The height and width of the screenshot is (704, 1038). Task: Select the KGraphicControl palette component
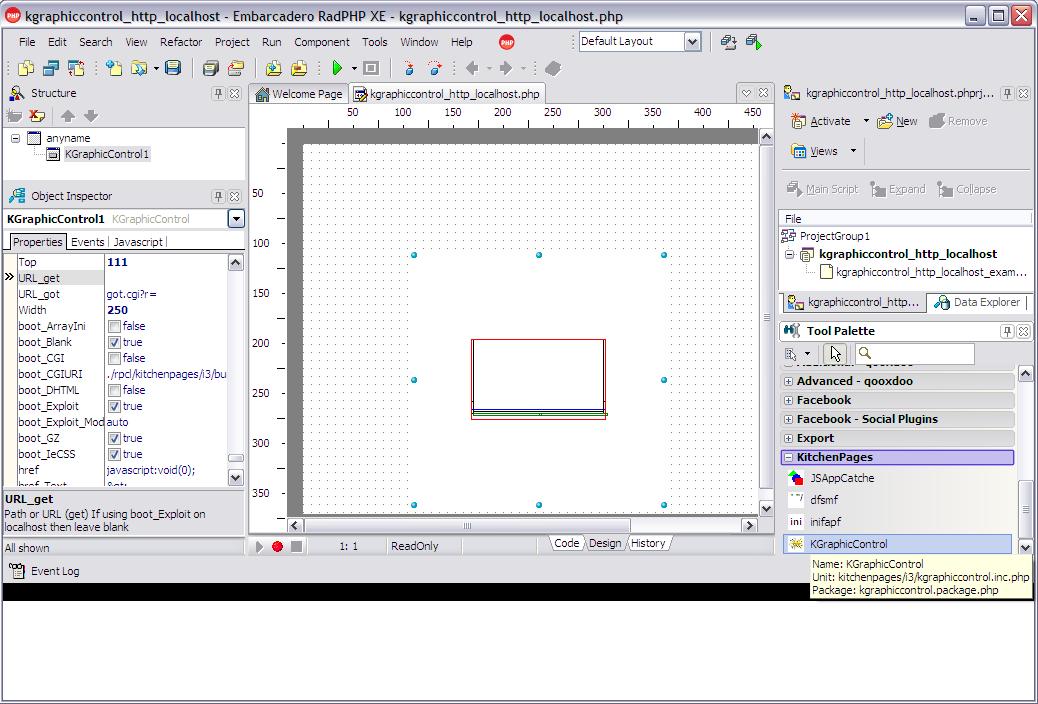898,544
